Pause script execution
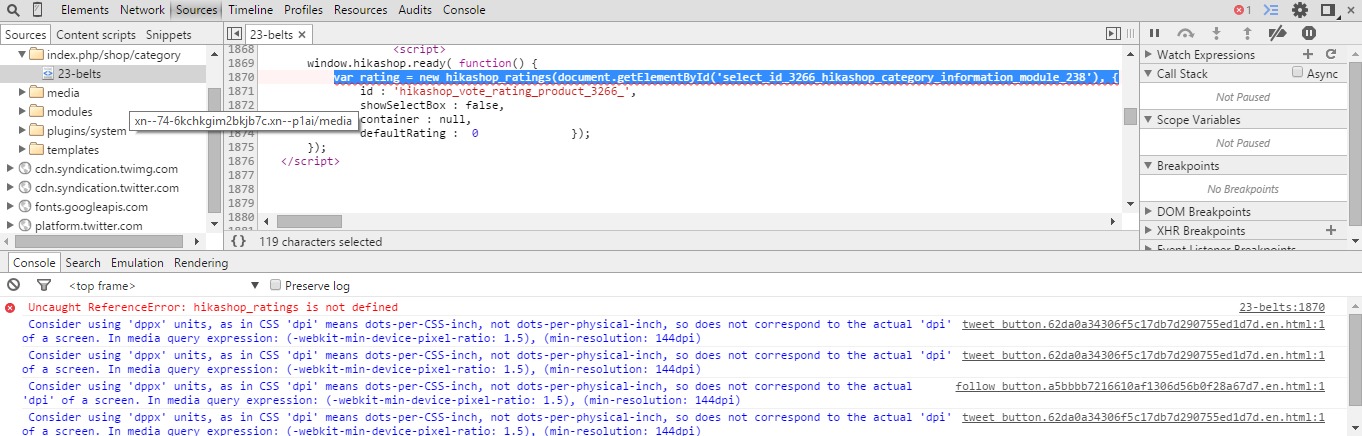This screenshot has height=436, width=1362. coord(1155,33)
